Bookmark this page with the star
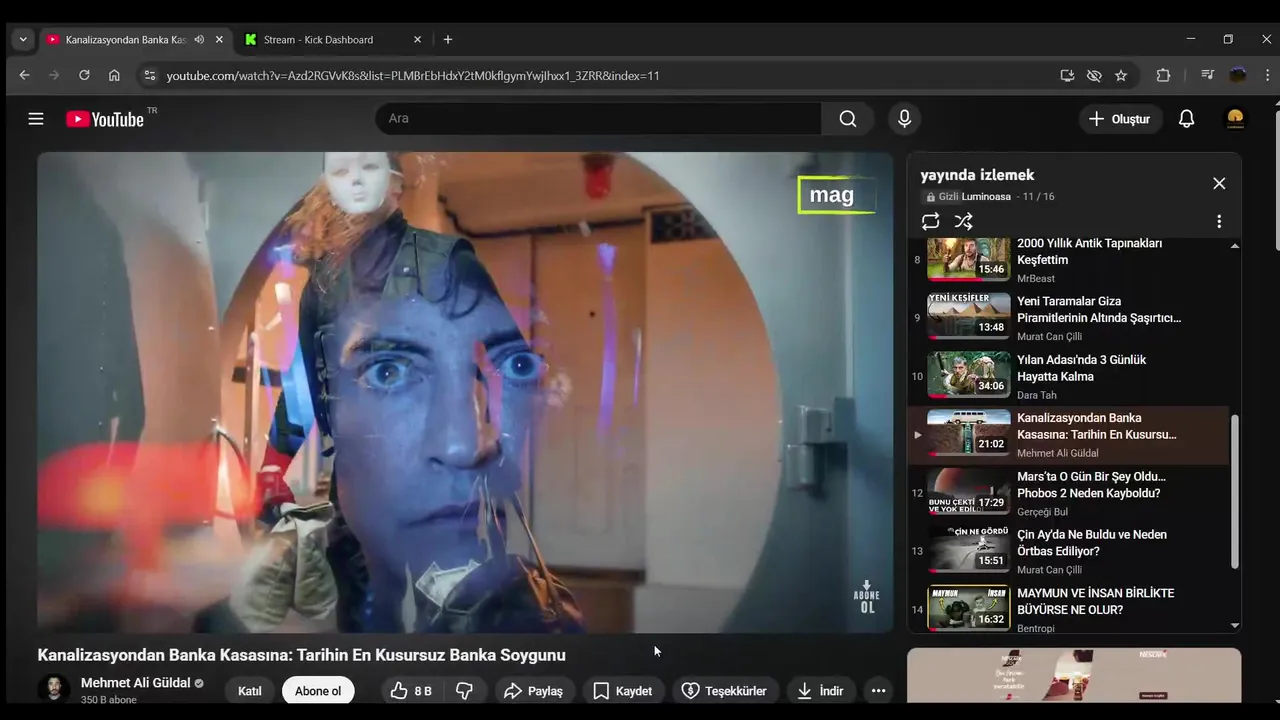The width and height of the screenshot is (1280, 720). [x=1121, y=76]
